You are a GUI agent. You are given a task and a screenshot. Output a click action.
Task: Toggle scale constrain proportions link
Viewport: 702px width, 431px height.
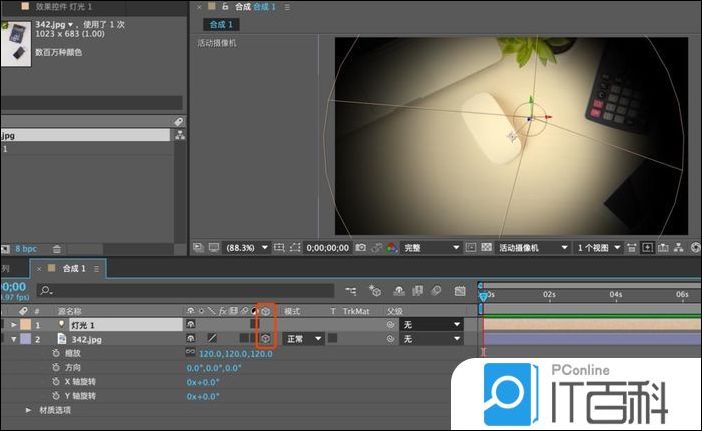click(x=190, y=354)
